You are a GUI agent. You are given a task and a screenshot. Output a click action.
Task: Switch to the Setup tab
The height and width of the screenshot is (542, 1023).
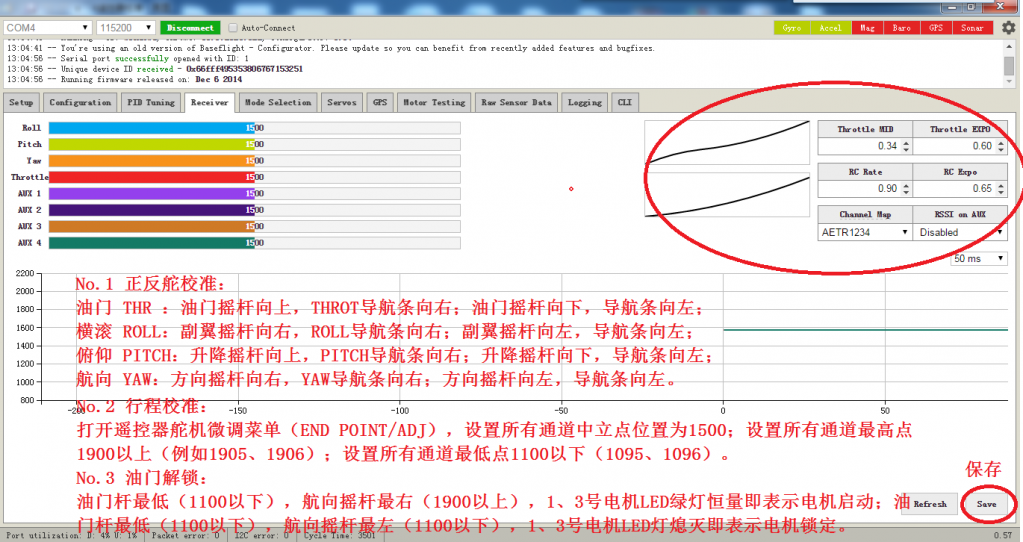pos(21,102)
